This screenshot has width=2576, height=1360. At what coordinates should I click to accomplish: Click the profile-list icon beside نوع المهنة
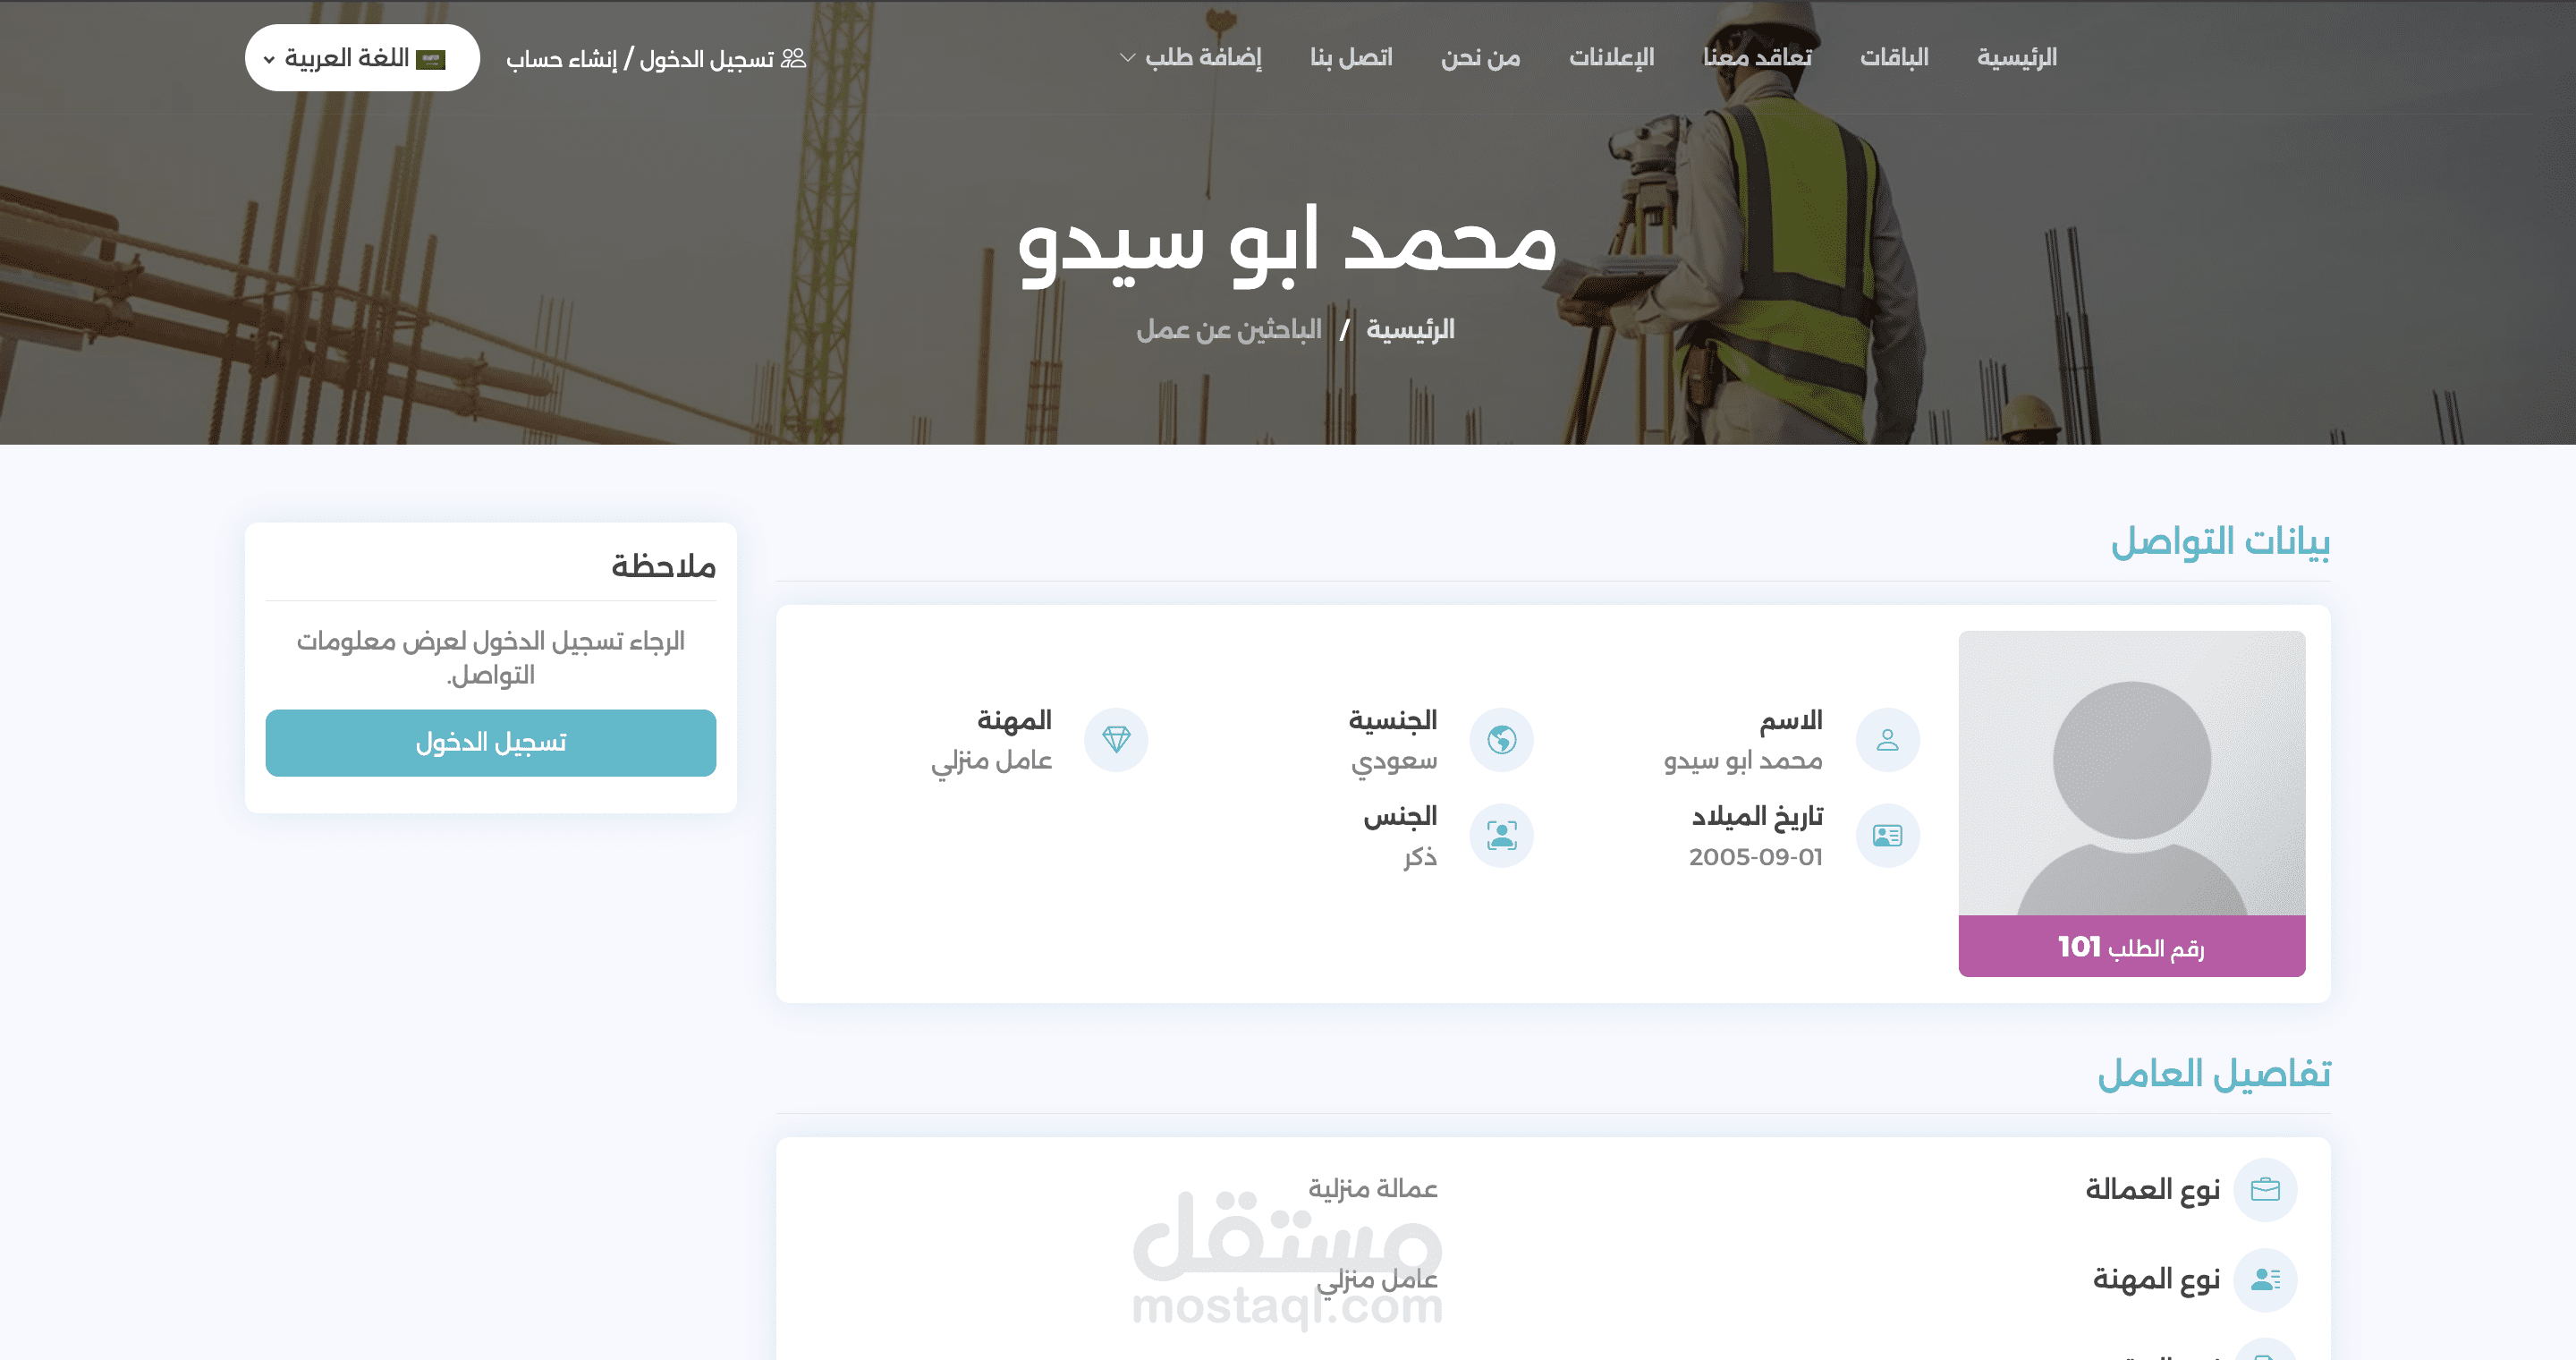click(x=2265, y=1279)
